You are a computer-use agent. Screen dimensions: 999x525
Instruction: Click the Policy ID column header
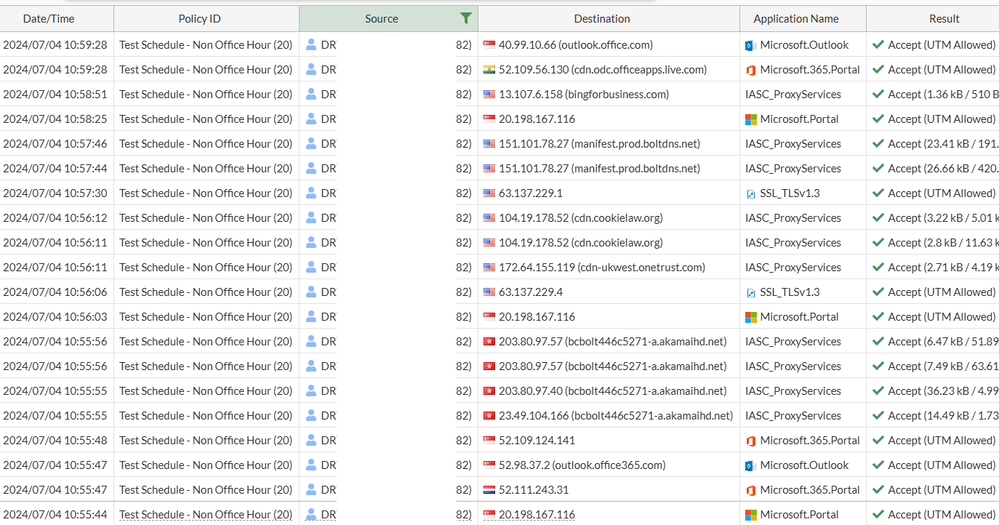[x=199, y=19]
